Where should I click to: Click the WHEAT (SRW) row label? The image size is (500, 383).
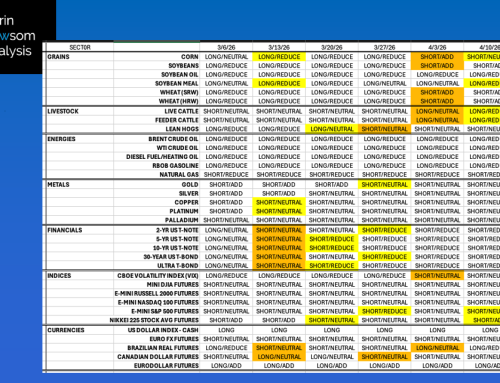click(x=179, y=92)
